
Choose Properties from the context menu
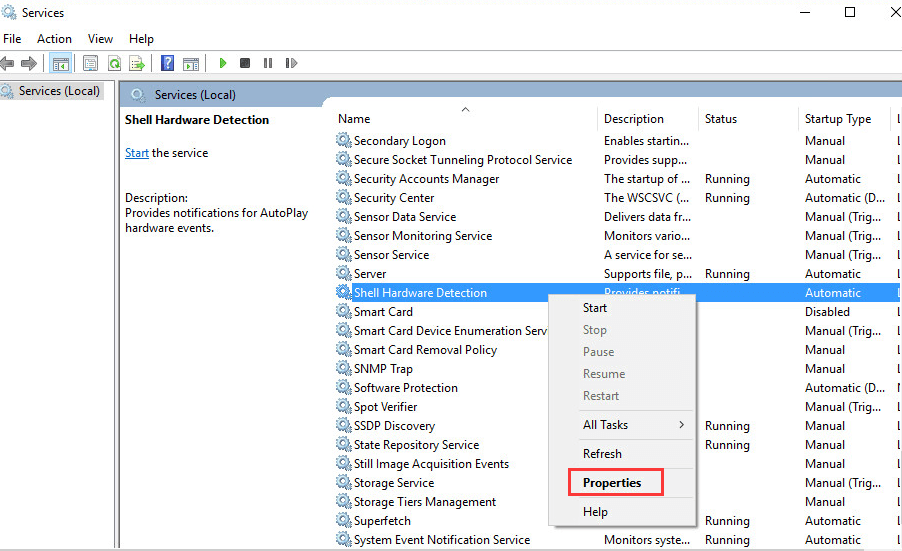tap(612, 482)
